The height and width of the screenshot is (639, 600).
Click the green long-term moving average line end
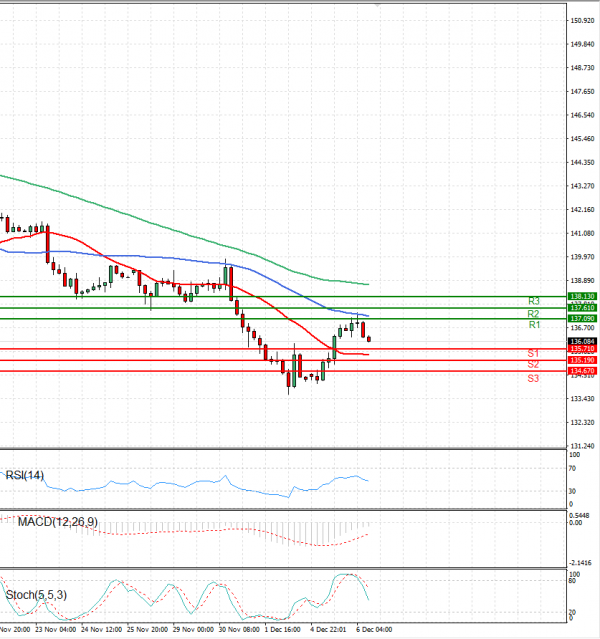[368, 284]
